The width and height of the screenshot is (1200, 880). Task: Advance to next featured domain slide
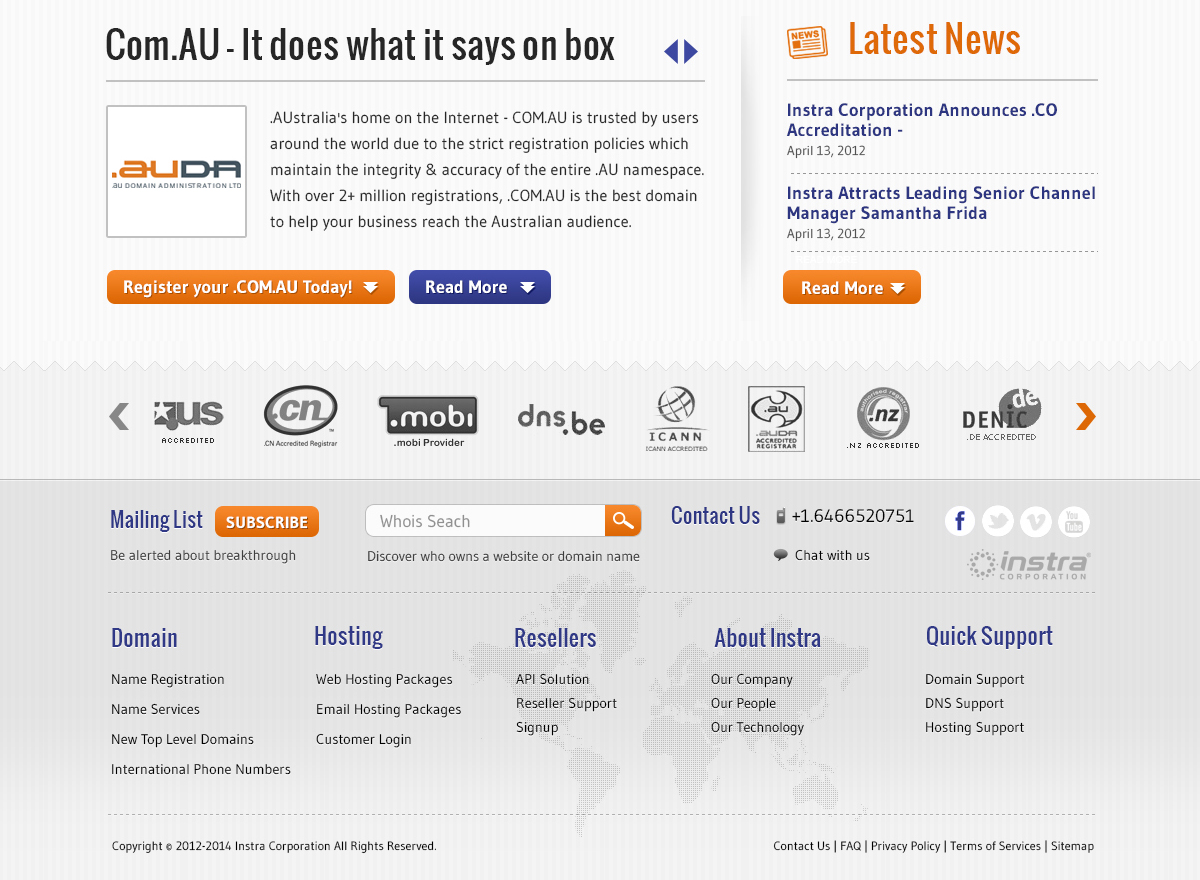[691, 52]
